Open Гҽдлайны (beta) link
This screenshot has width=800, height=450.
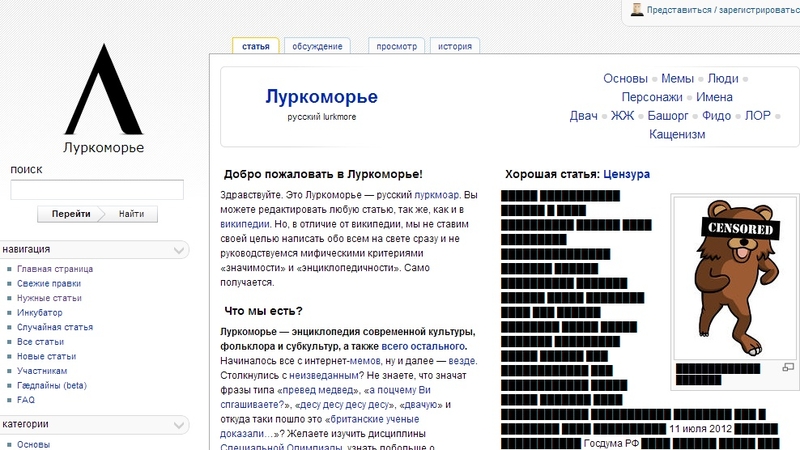click(52, 385)
